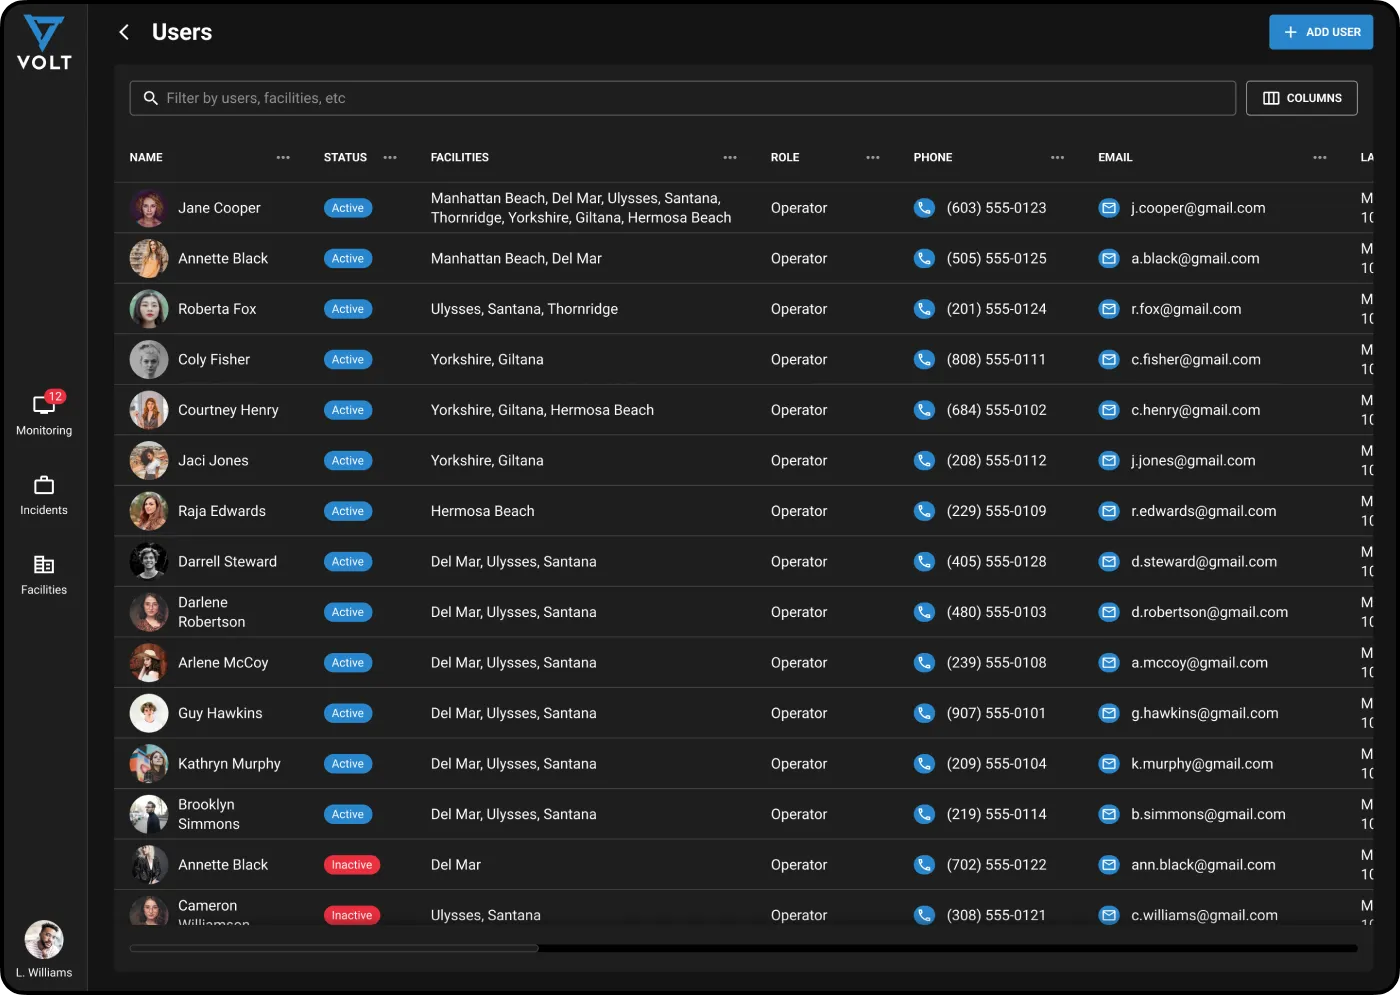
Task: Open the COLUMNS panel
Action: [1301, 97]
